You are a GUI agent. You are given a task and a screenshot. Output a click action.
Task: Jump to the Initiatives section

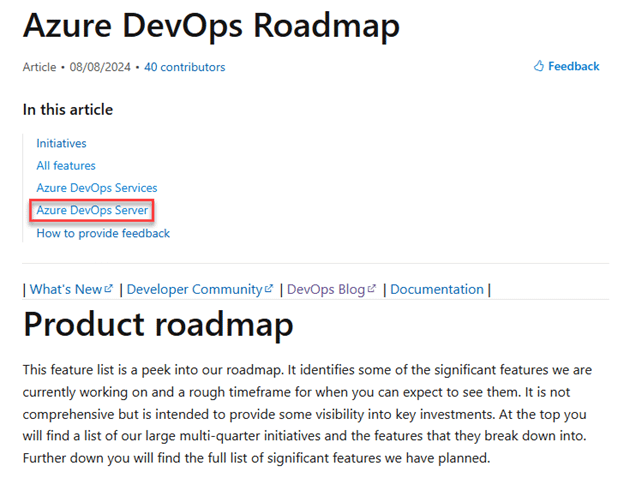[61, 144]
